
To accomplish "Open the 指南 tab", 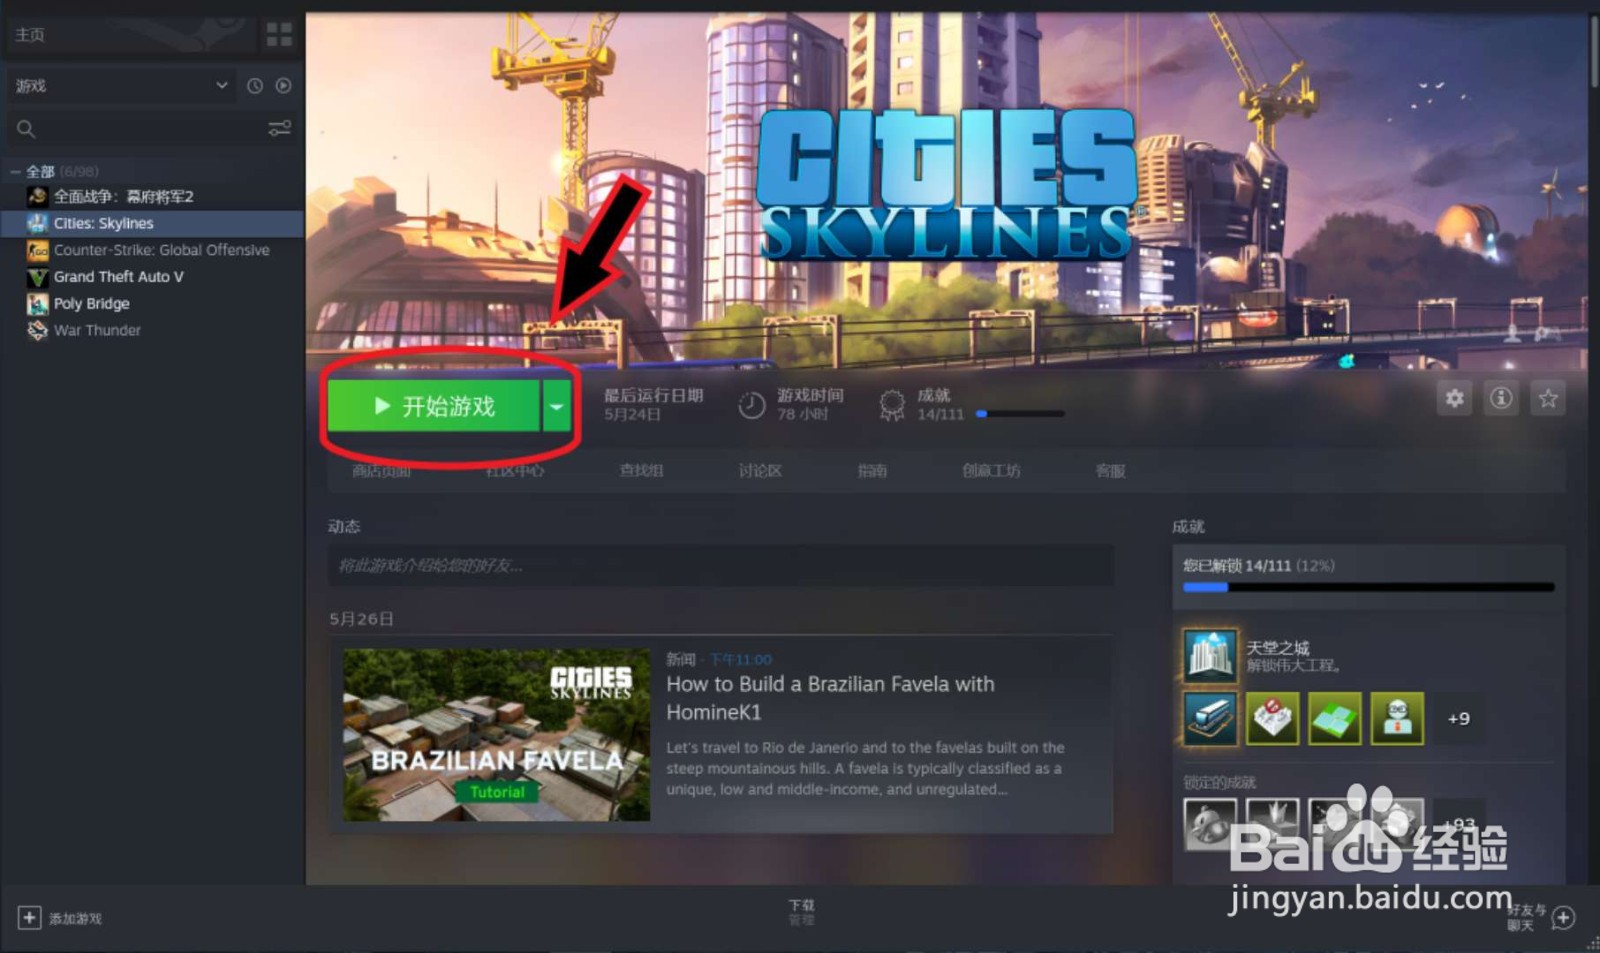I will coord(872,470).
